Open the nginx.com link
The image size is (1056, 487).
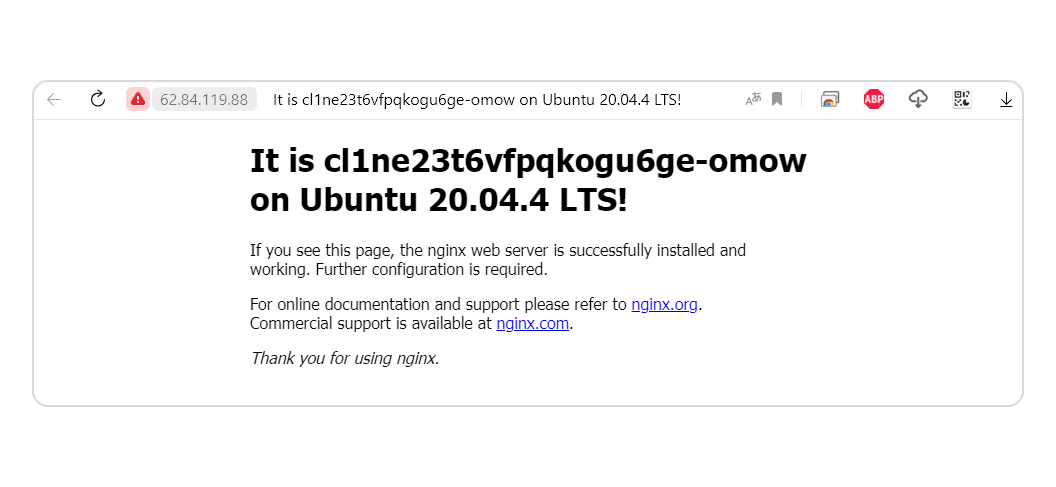pos(533,323)
